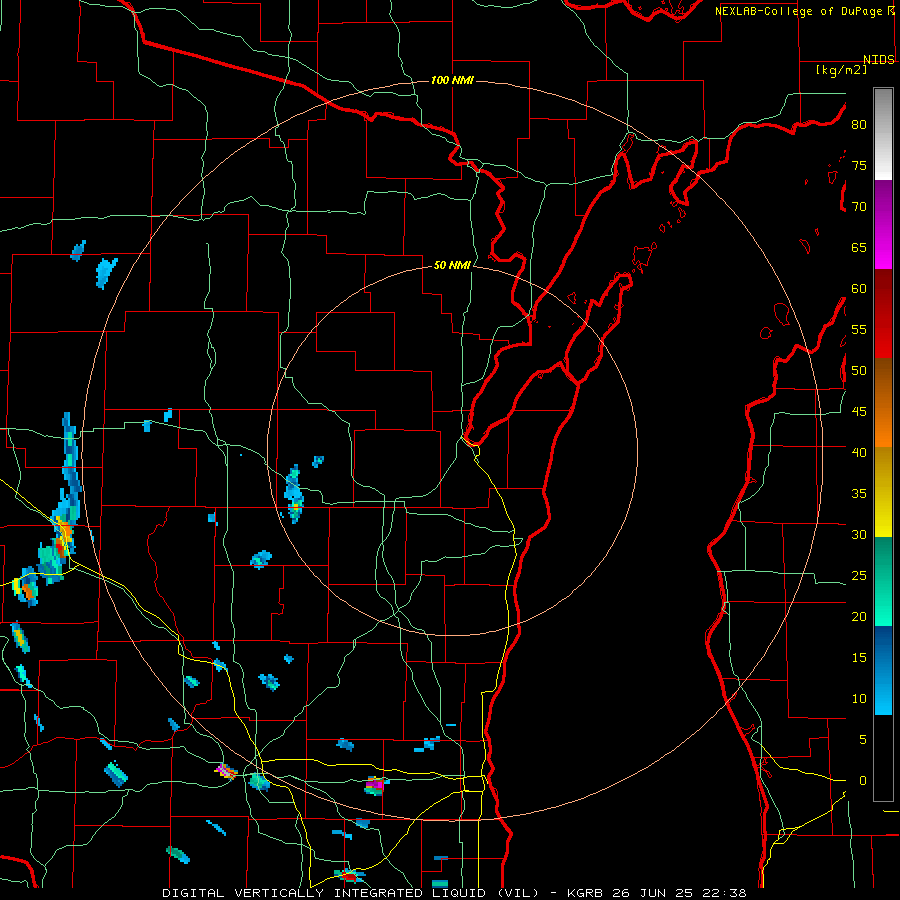Click "DIGITAL VERTICALLY INTEGRATED LIQUID (VIL)" product title

click(x=350, y=893)
